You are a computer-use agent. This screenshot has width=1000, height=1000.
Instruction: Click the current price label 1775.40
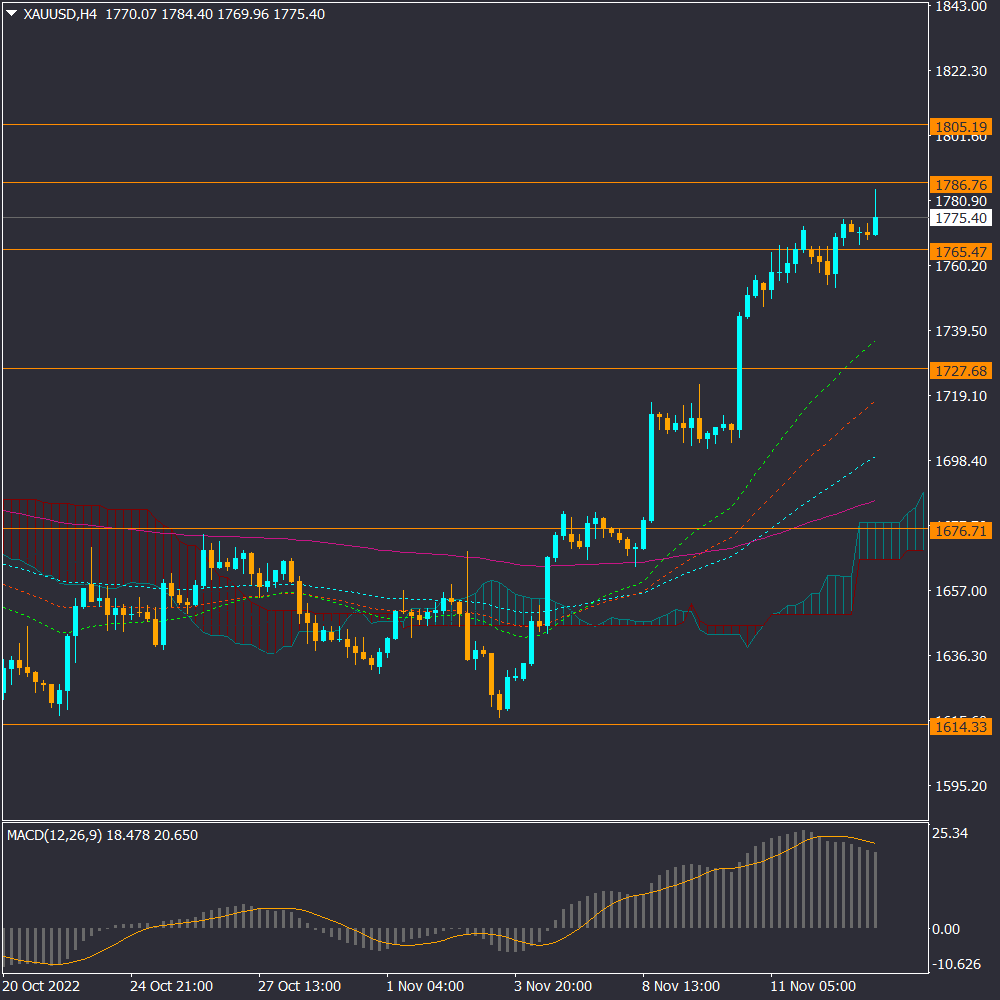pyautogui.click(x=960, y=218)
